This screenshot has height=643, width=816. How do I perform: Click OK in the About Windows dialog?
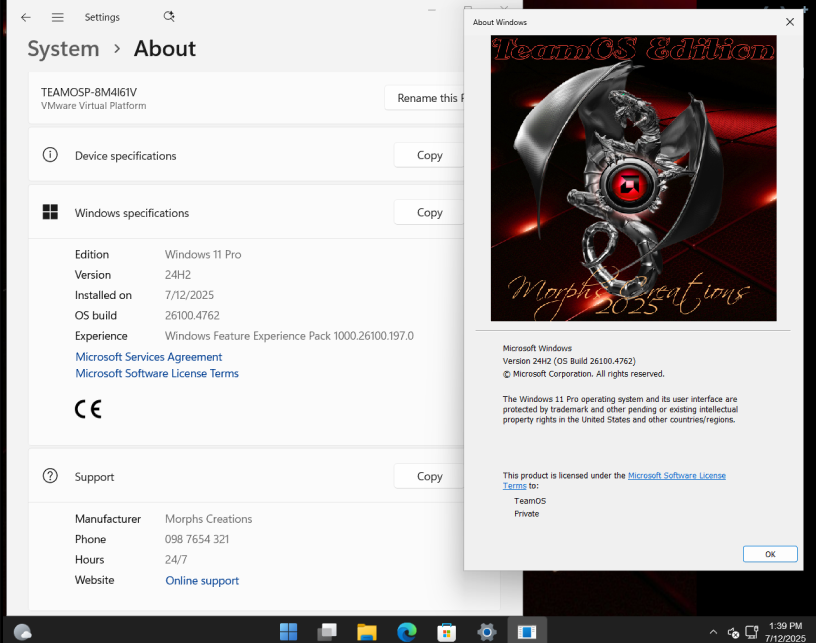(x=770, y=554)
